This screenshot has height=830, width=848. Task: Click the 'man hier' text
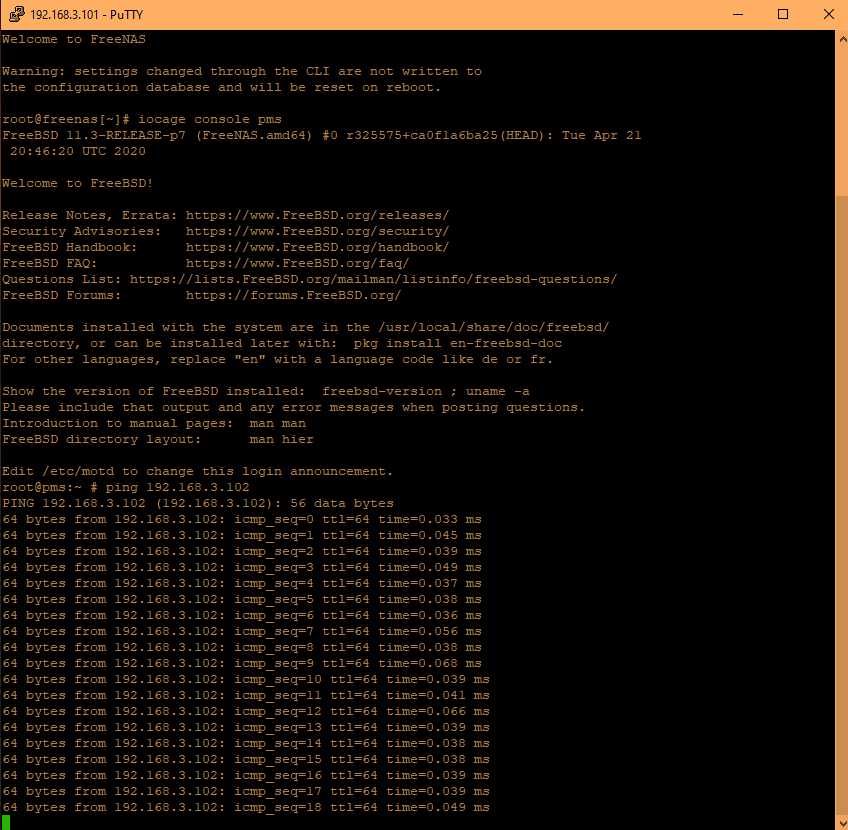(281, 439)
